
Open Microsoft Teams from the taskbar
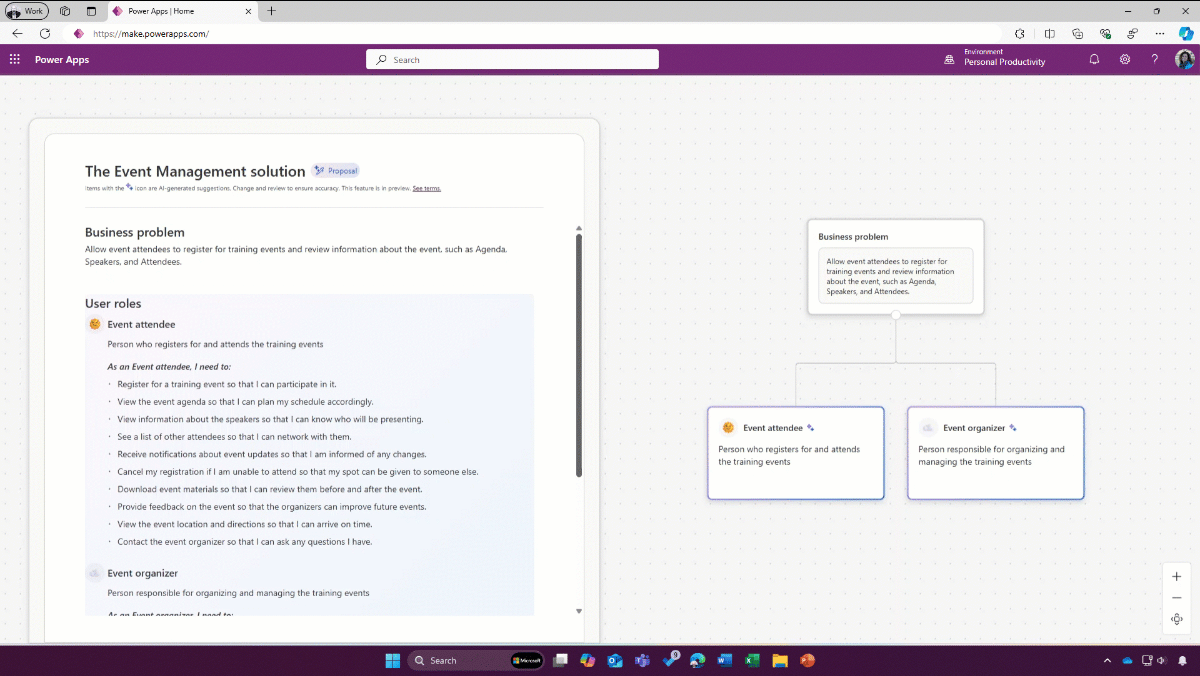click(x=641, y=660)
